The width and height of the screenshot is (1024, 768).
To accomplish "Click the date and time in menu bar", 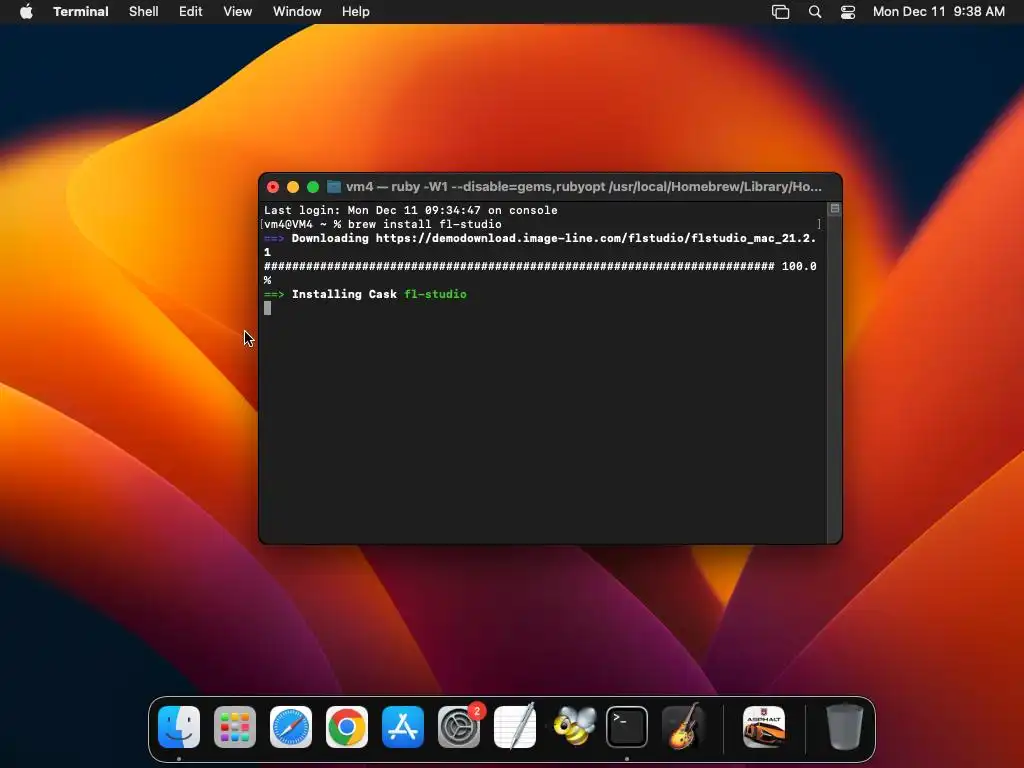I will click(938, 12).
